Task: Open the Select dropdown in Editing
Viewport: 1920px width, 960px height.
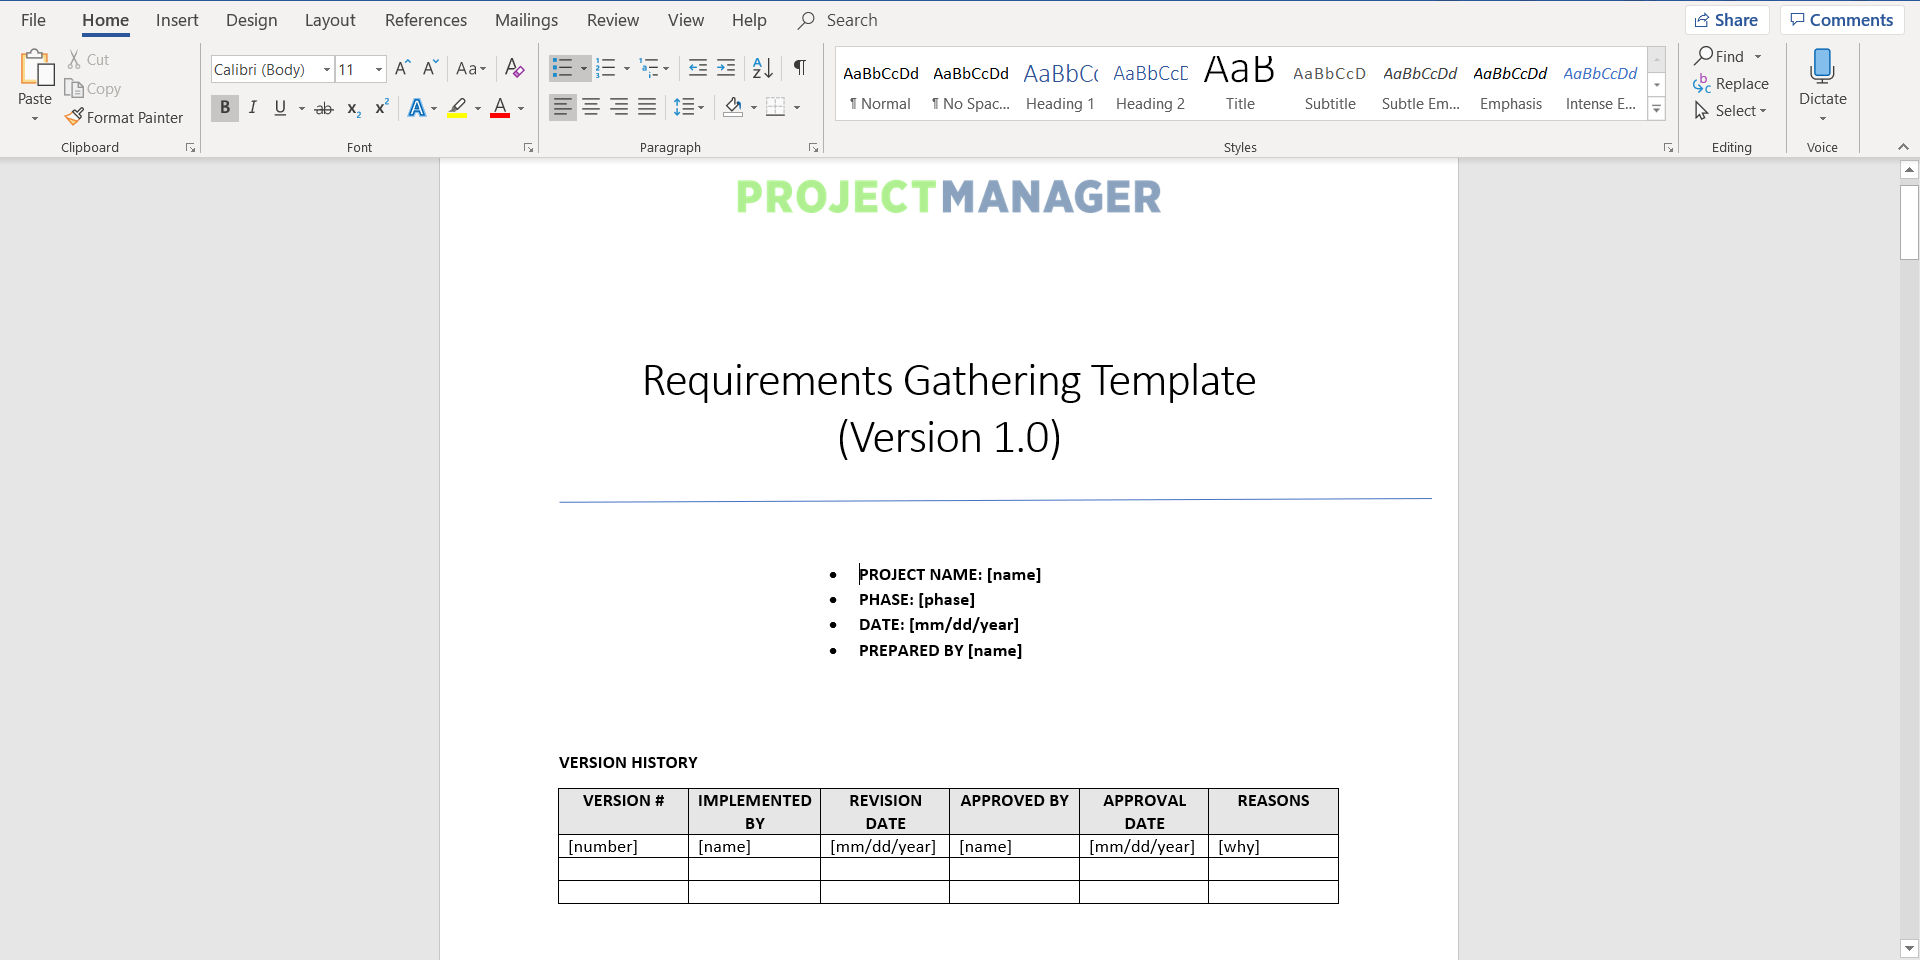Action: (1731, 111)
